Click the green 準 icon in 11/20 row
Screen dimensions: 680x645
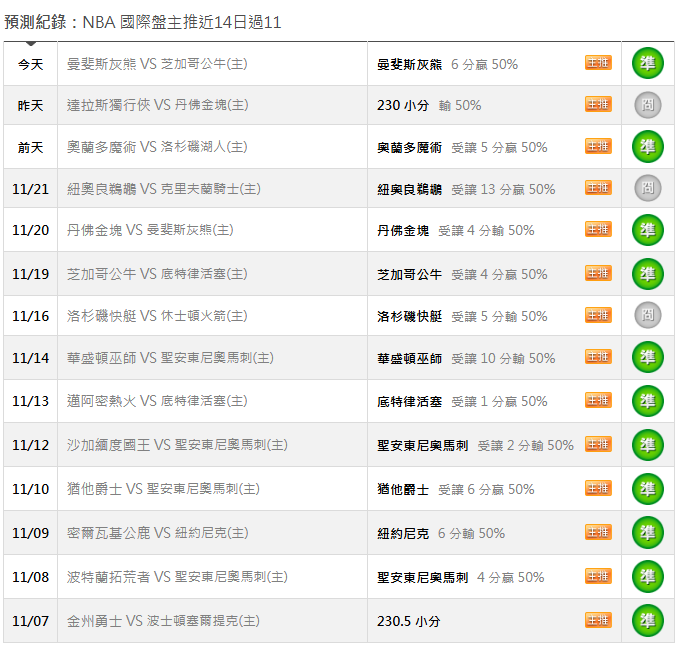click(x=647, y=230)
